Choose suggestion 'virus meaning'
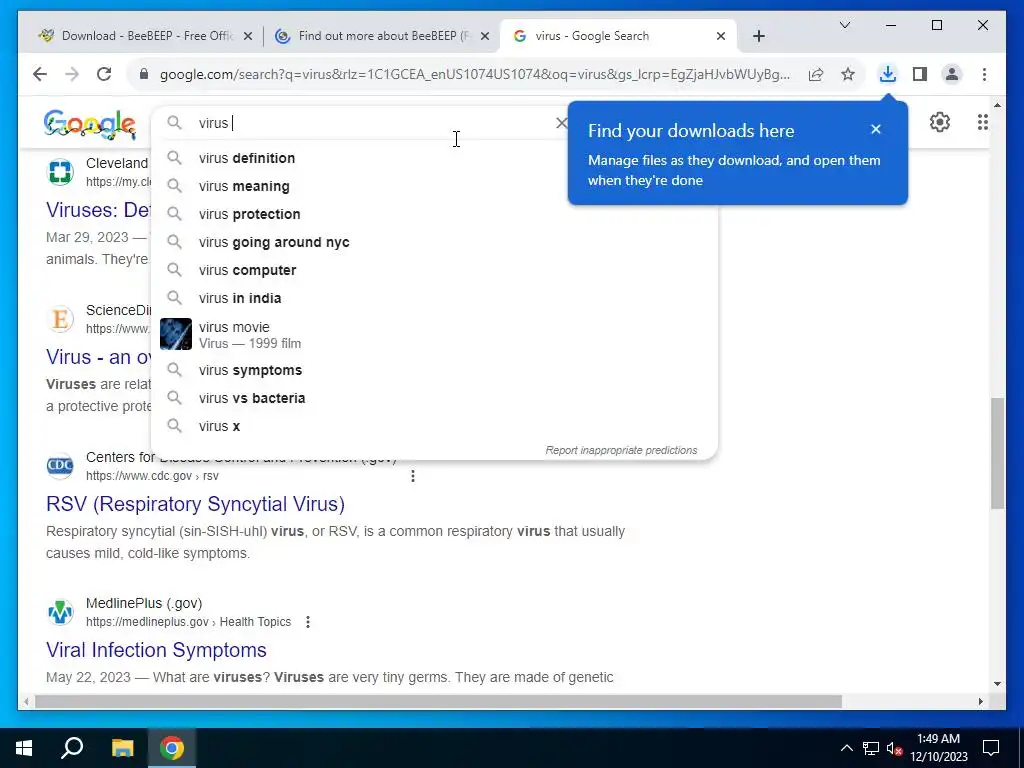1024x768 pixels. click(434, 186)
